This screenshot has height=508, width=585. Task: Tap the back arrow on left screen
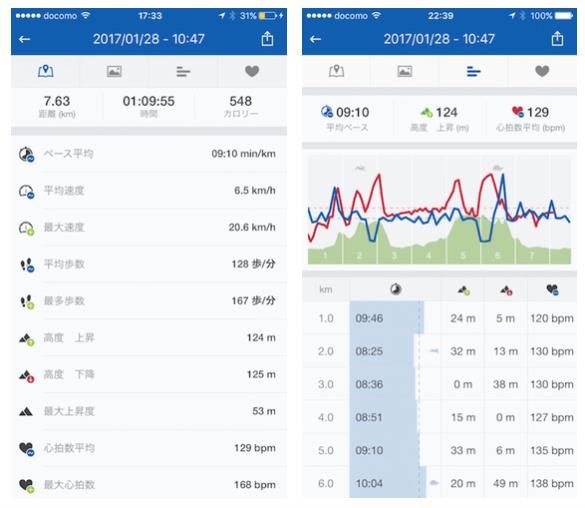click(x=25, y=39)
